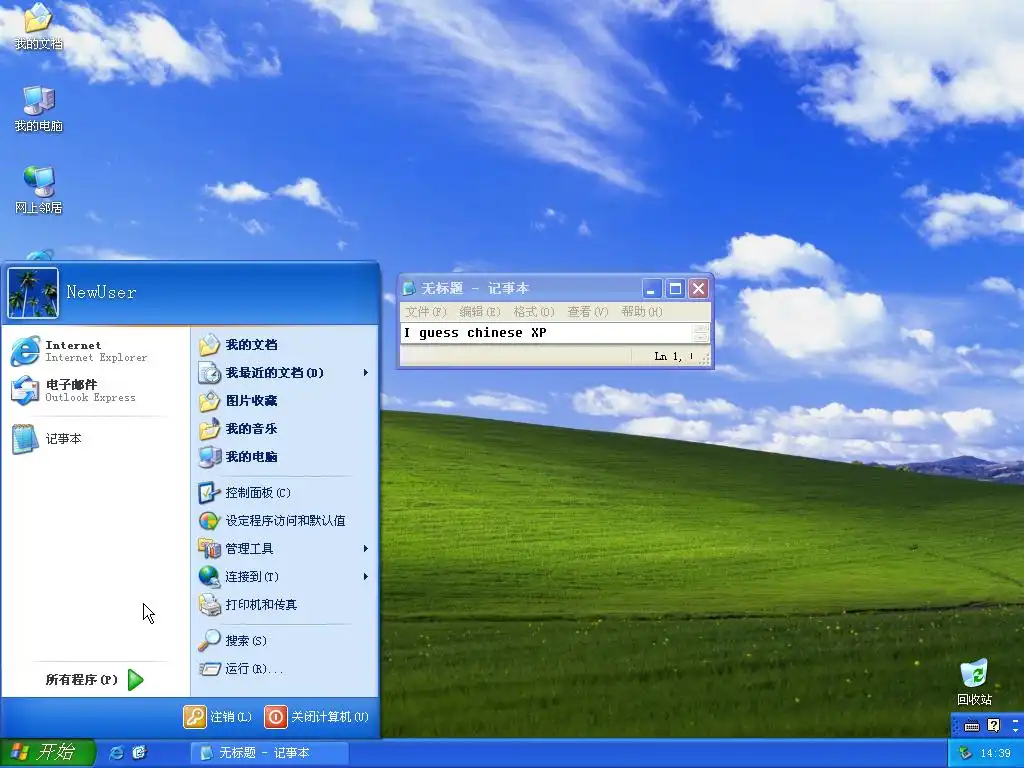Select 网上邻居 desktop icon

point(39,191)
